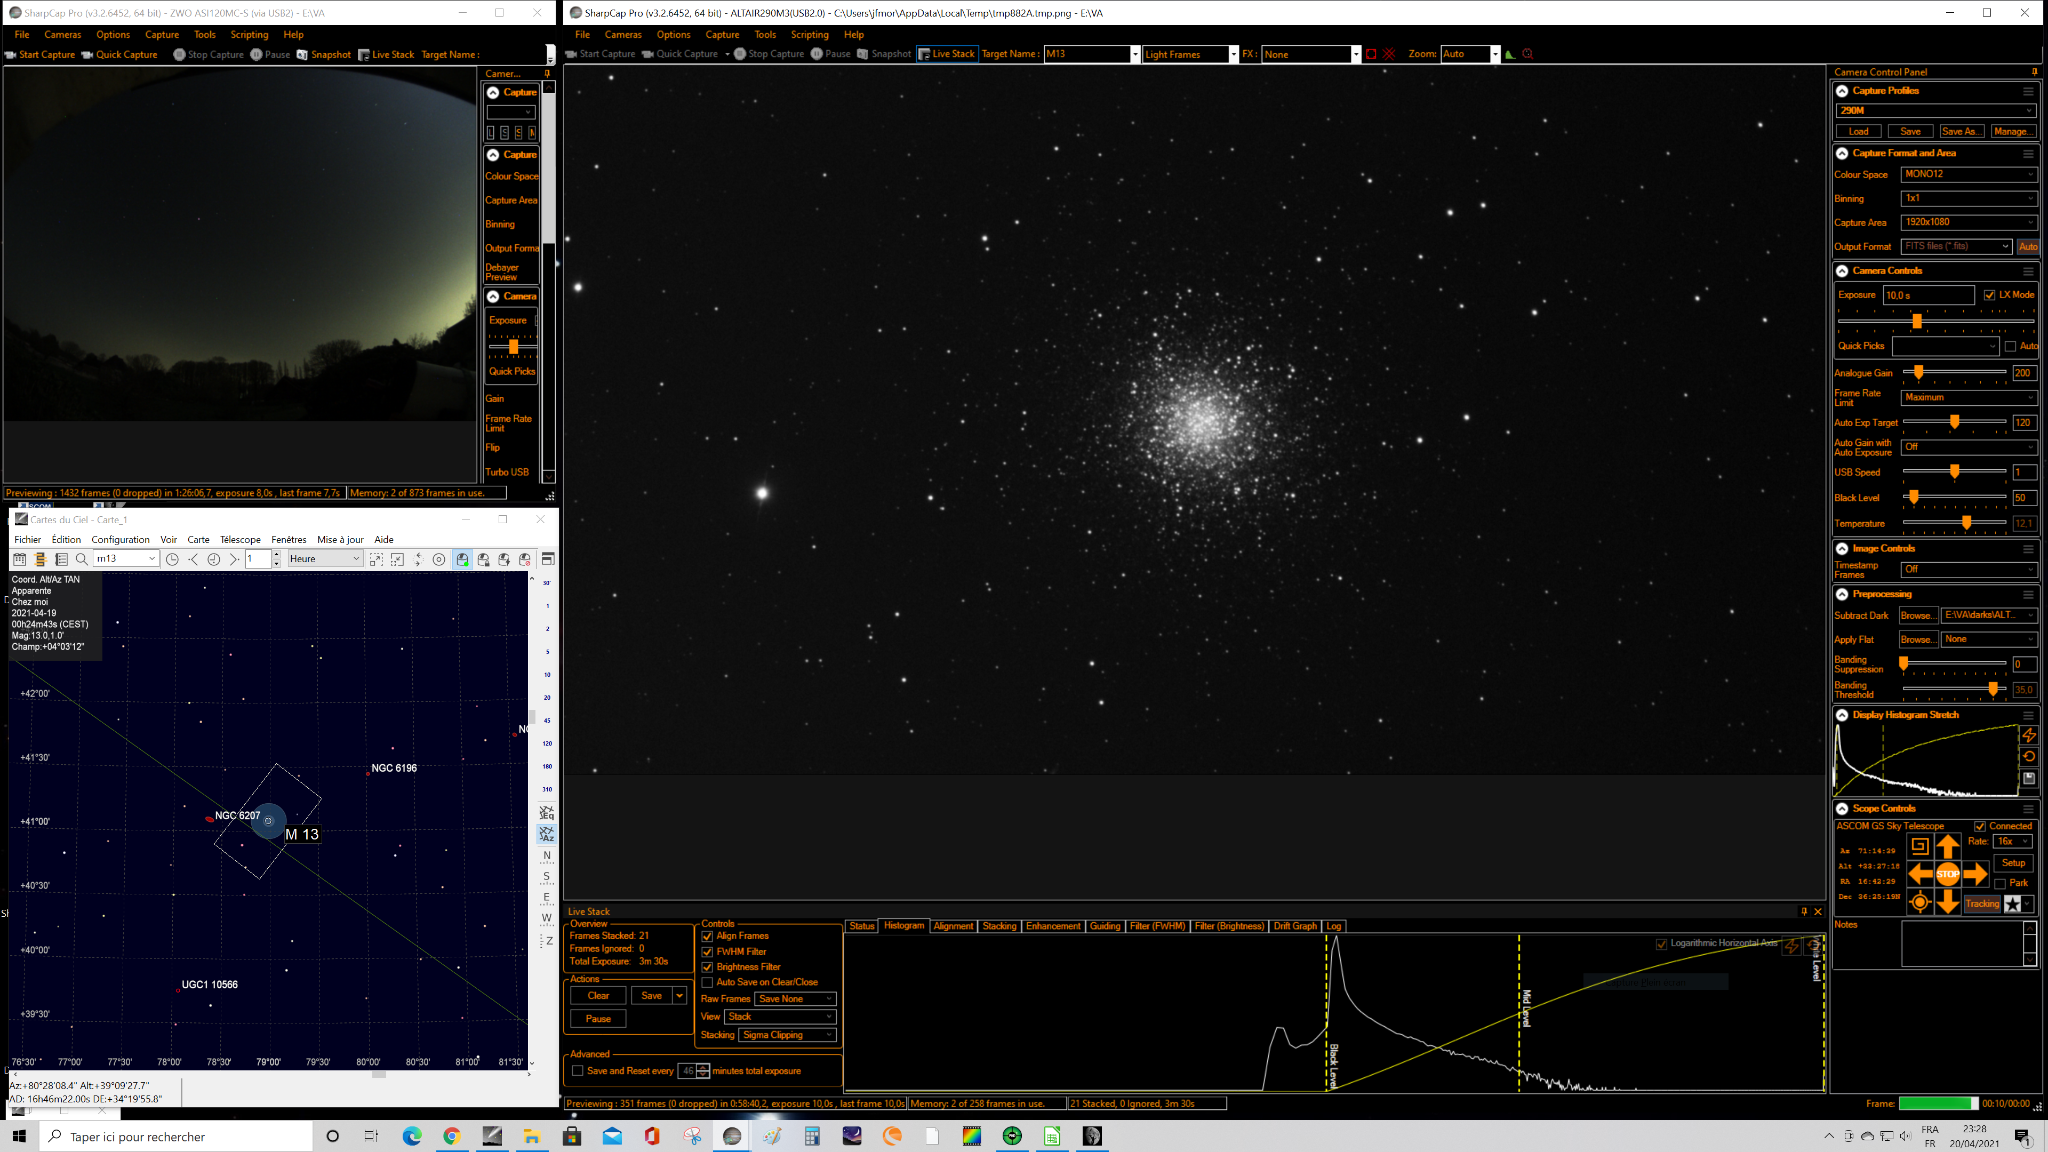The width and height of the screenshot is (2048, 1152).
Task: Switch to Alt/Az coordinates in the Cartes du Ciel sidebar
Action: pos(547,834)
